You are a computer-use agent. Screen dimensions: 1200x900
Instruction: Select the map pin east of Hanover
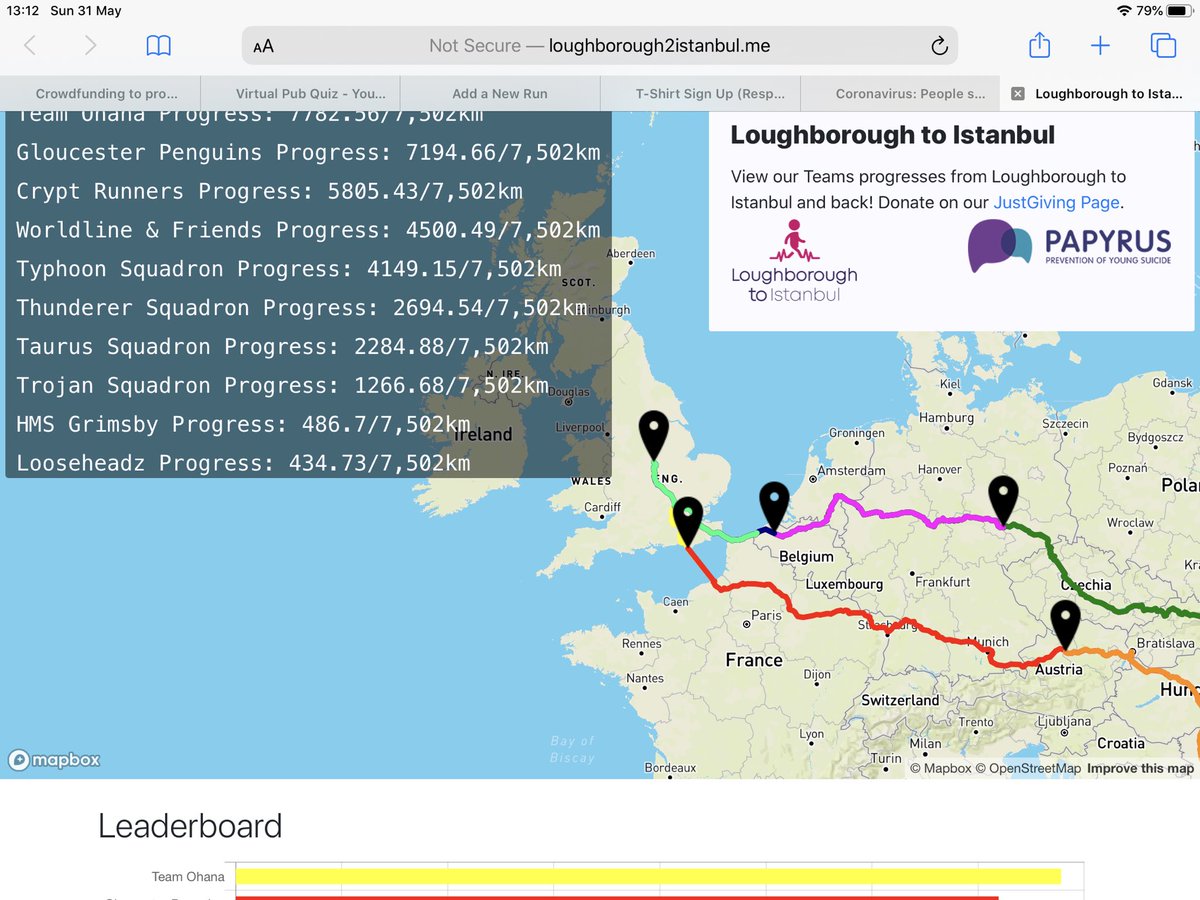[1003, 499]
